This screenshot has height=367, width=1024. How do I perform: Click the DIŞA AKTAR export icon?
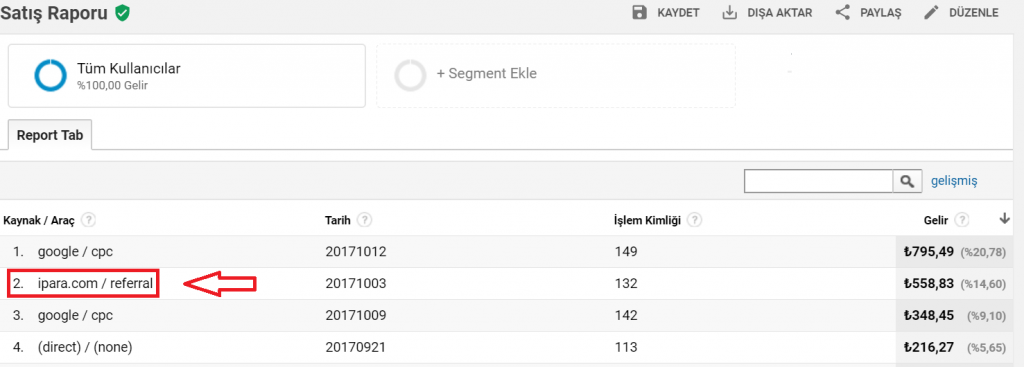729,12
